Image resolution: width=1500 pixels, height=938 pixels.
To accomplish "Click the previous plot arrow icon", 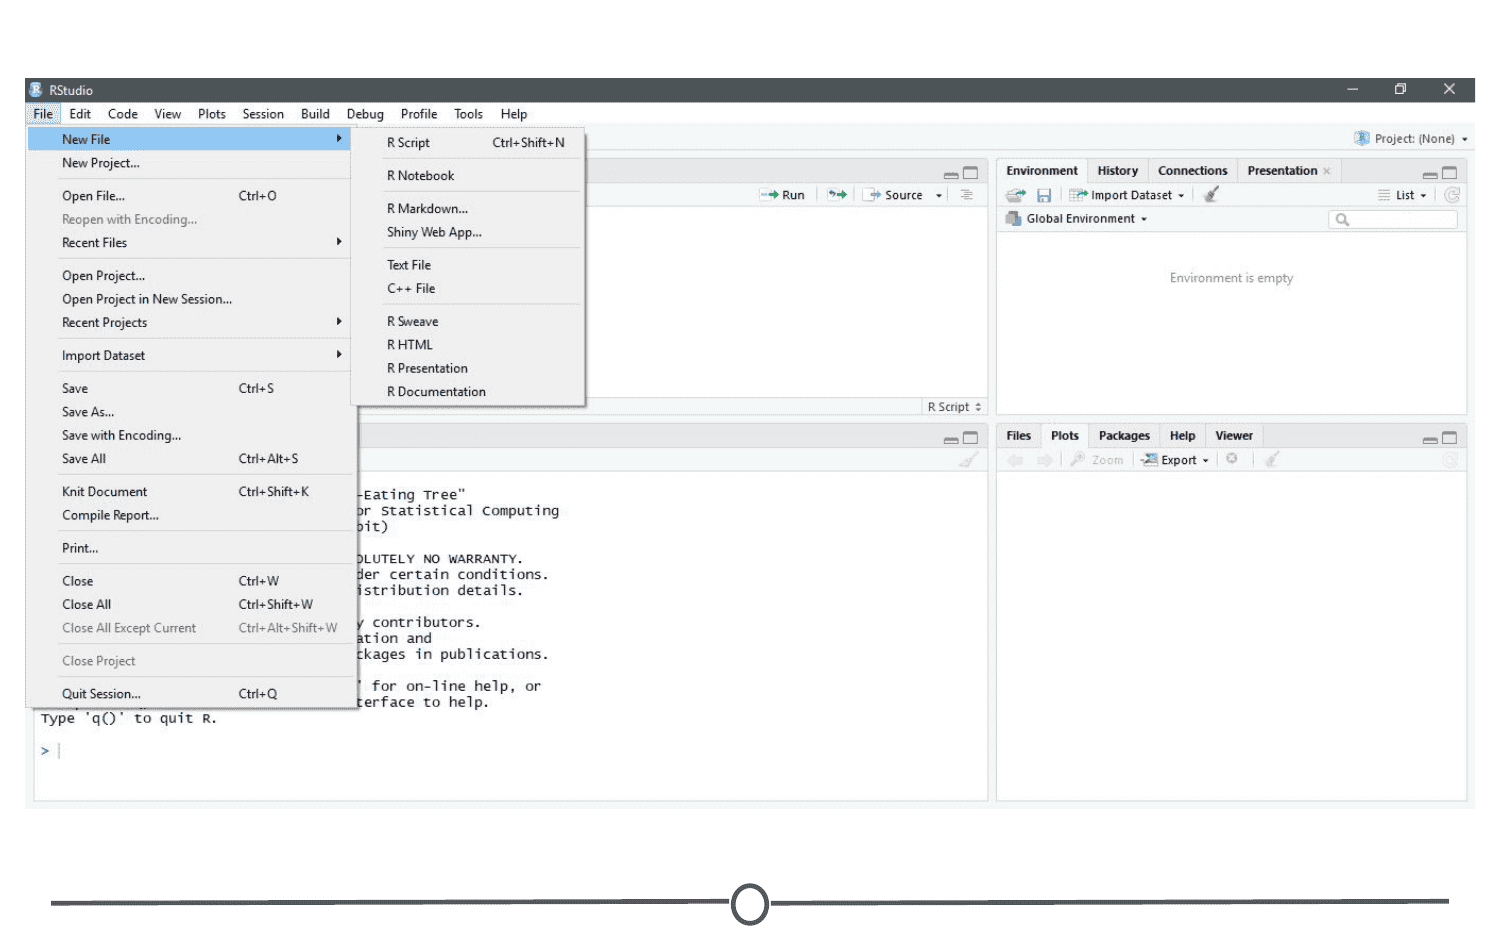I will (x=1016, y=460).
